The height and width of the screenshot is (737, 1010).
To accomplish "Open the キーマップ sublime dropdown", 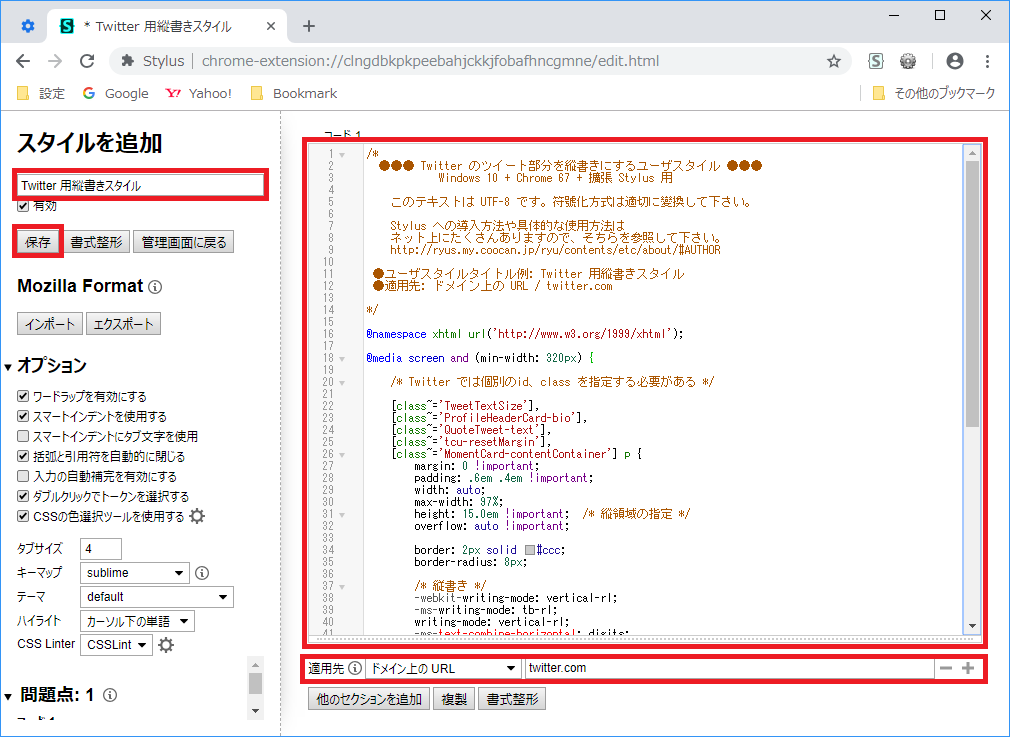I will (136, 573).
